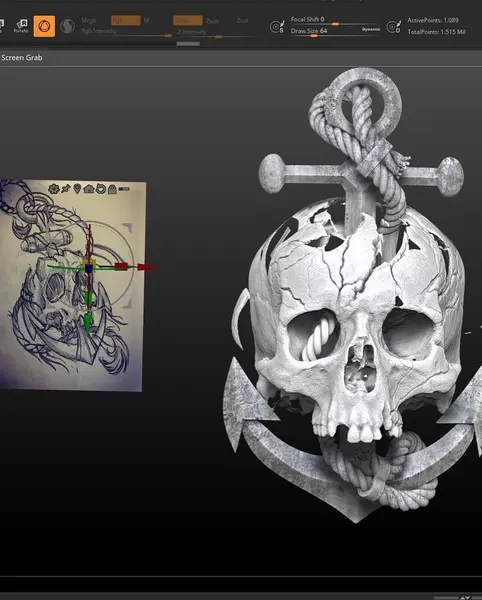482x600 pixels.
Task: Toggle the Gizmo sticky pin icon
Action: (x=66, y=189)
